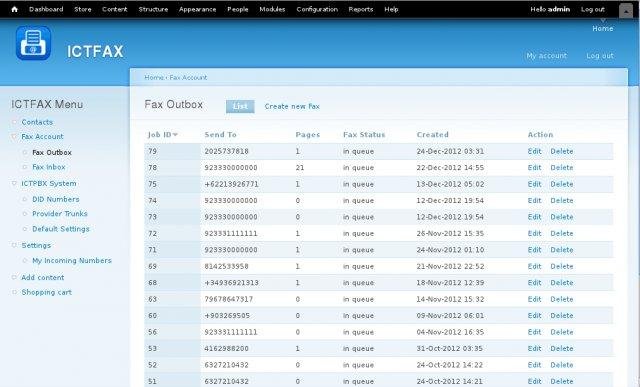The width and height of the screenshot is (640, 387).
Task: Edit fax job 73
Action: pyautogui.click(x=534, y=217)
